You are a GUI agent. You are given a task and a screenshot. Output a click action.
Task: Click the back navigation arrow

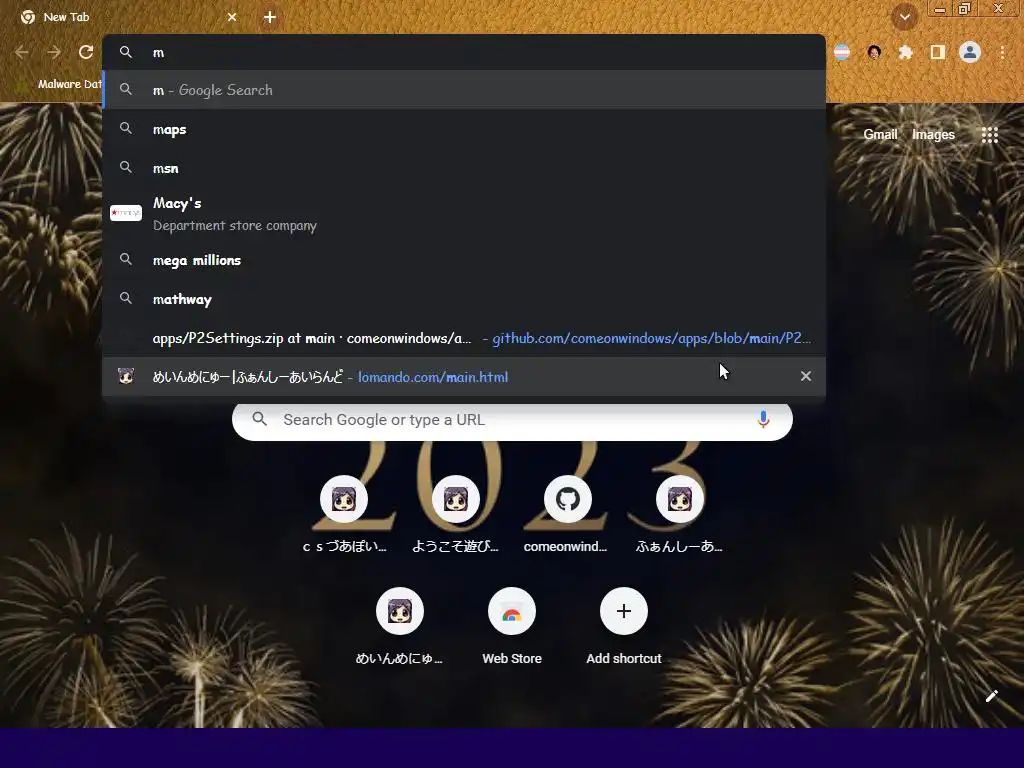22,52
